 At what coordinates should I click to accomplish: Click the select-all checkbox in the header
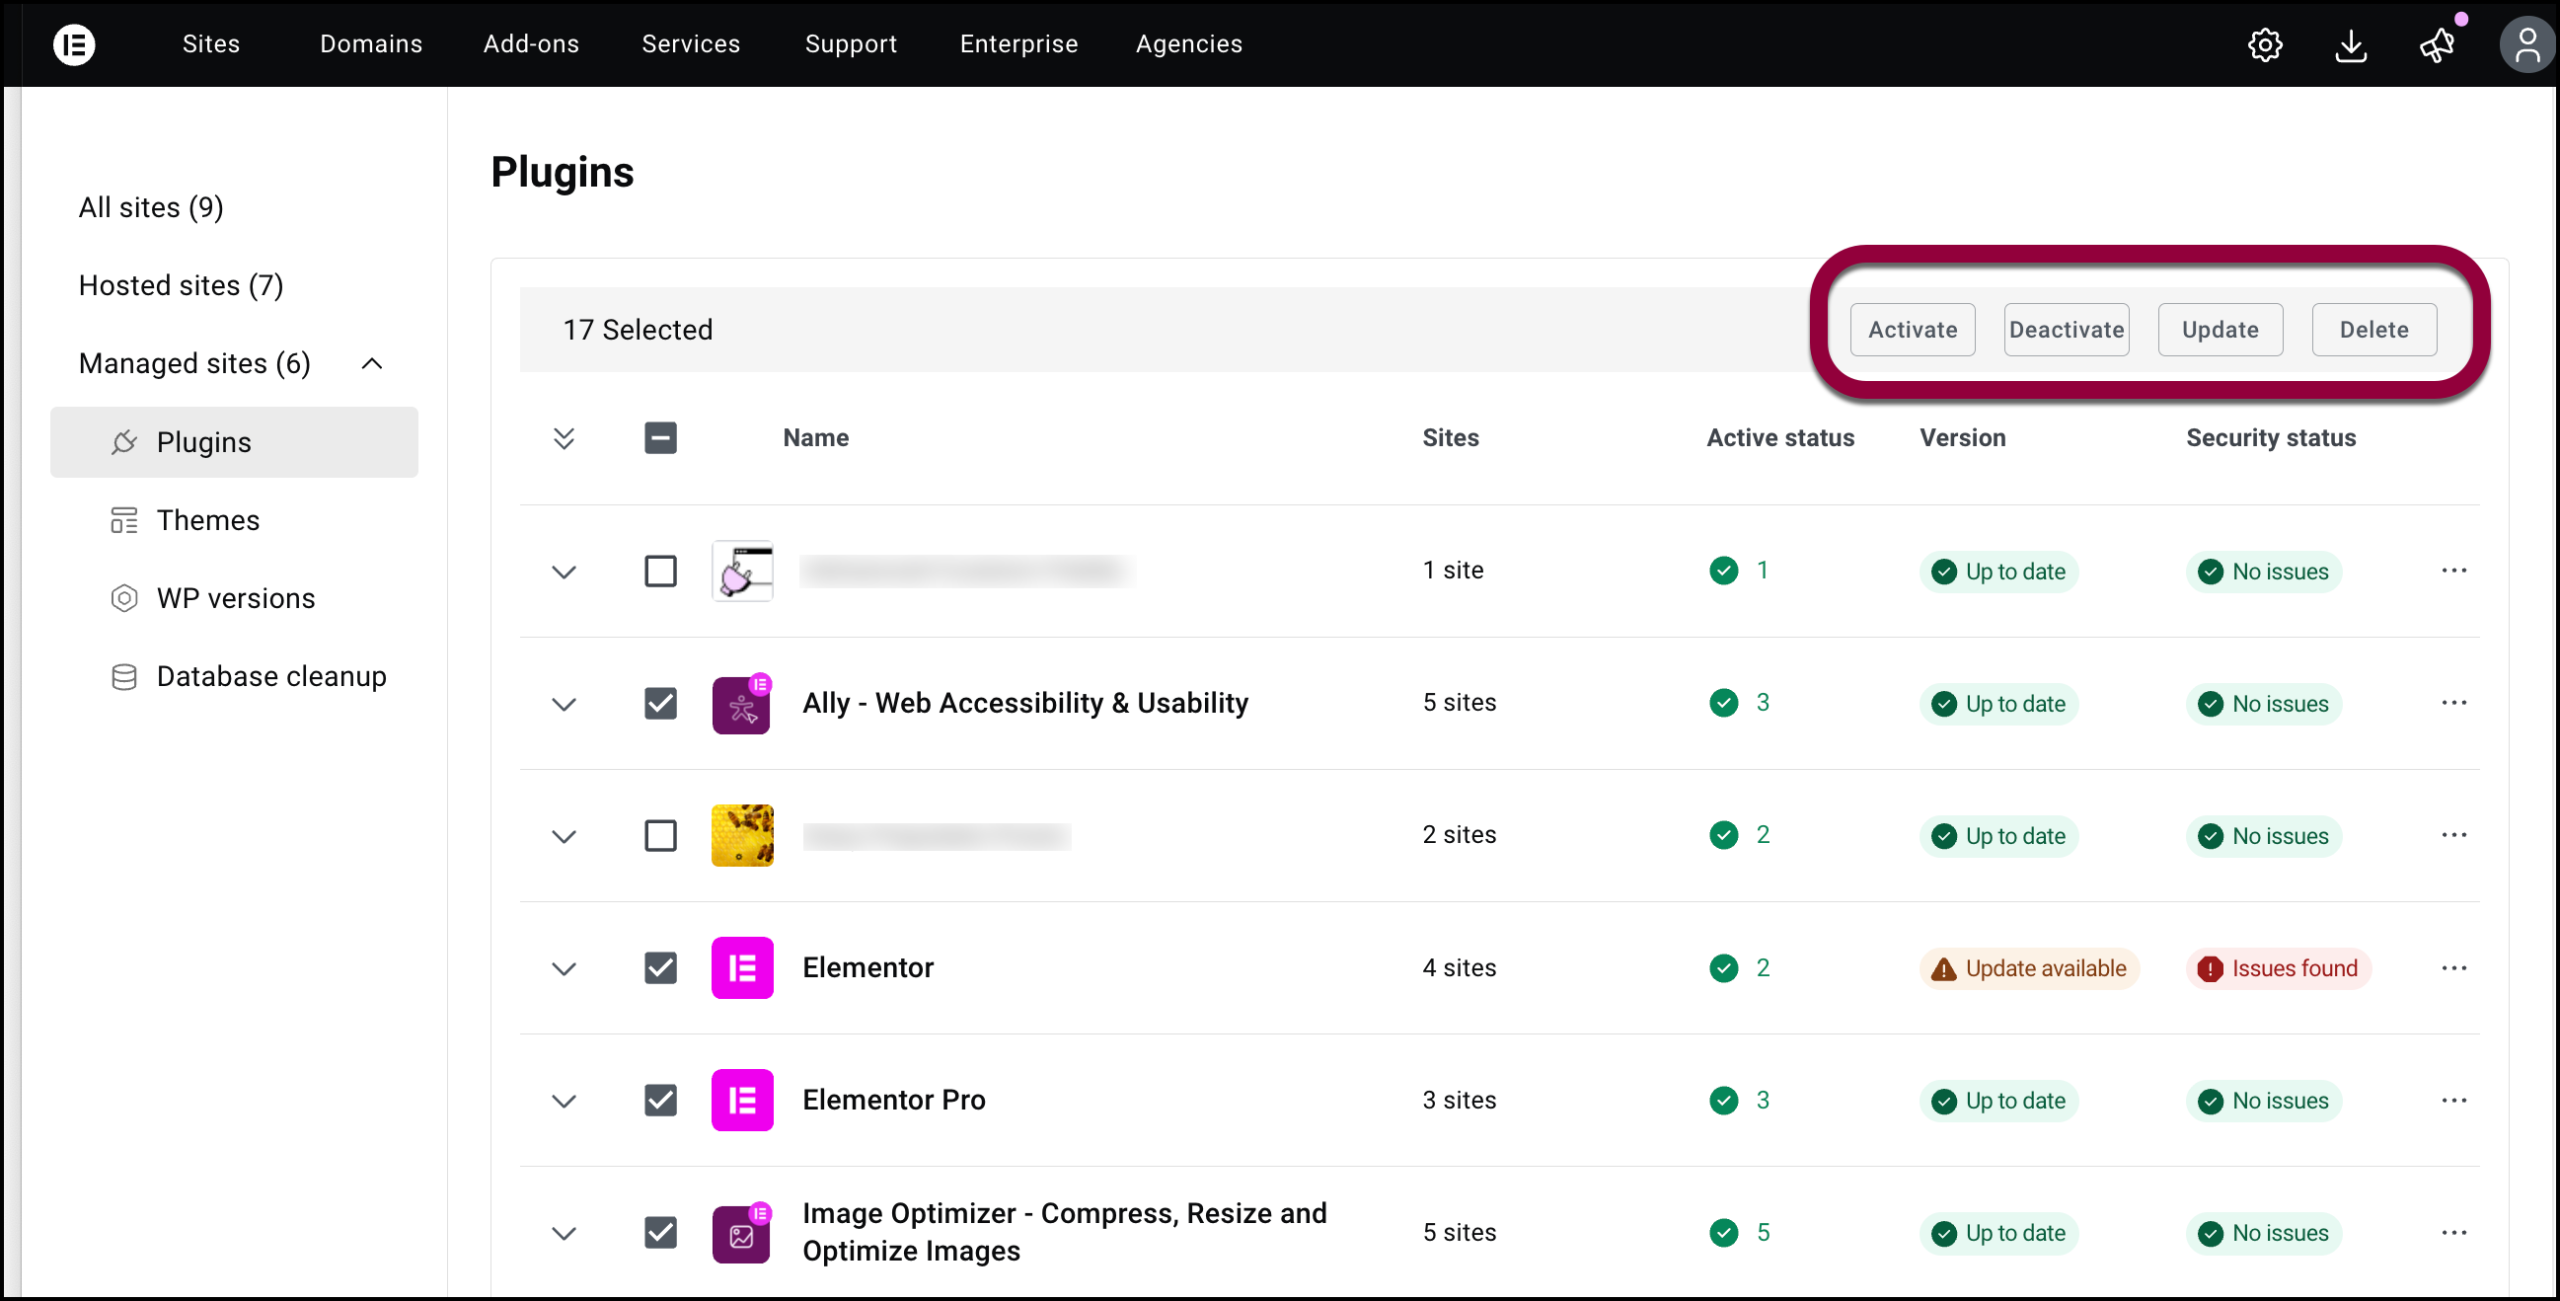(x=660, y=437)
